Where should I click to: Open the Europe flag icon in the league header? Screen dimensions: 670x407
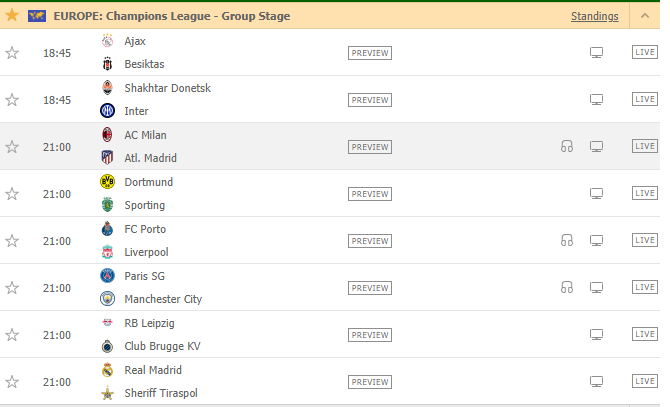pyautogui.click(x=37, y=16)
